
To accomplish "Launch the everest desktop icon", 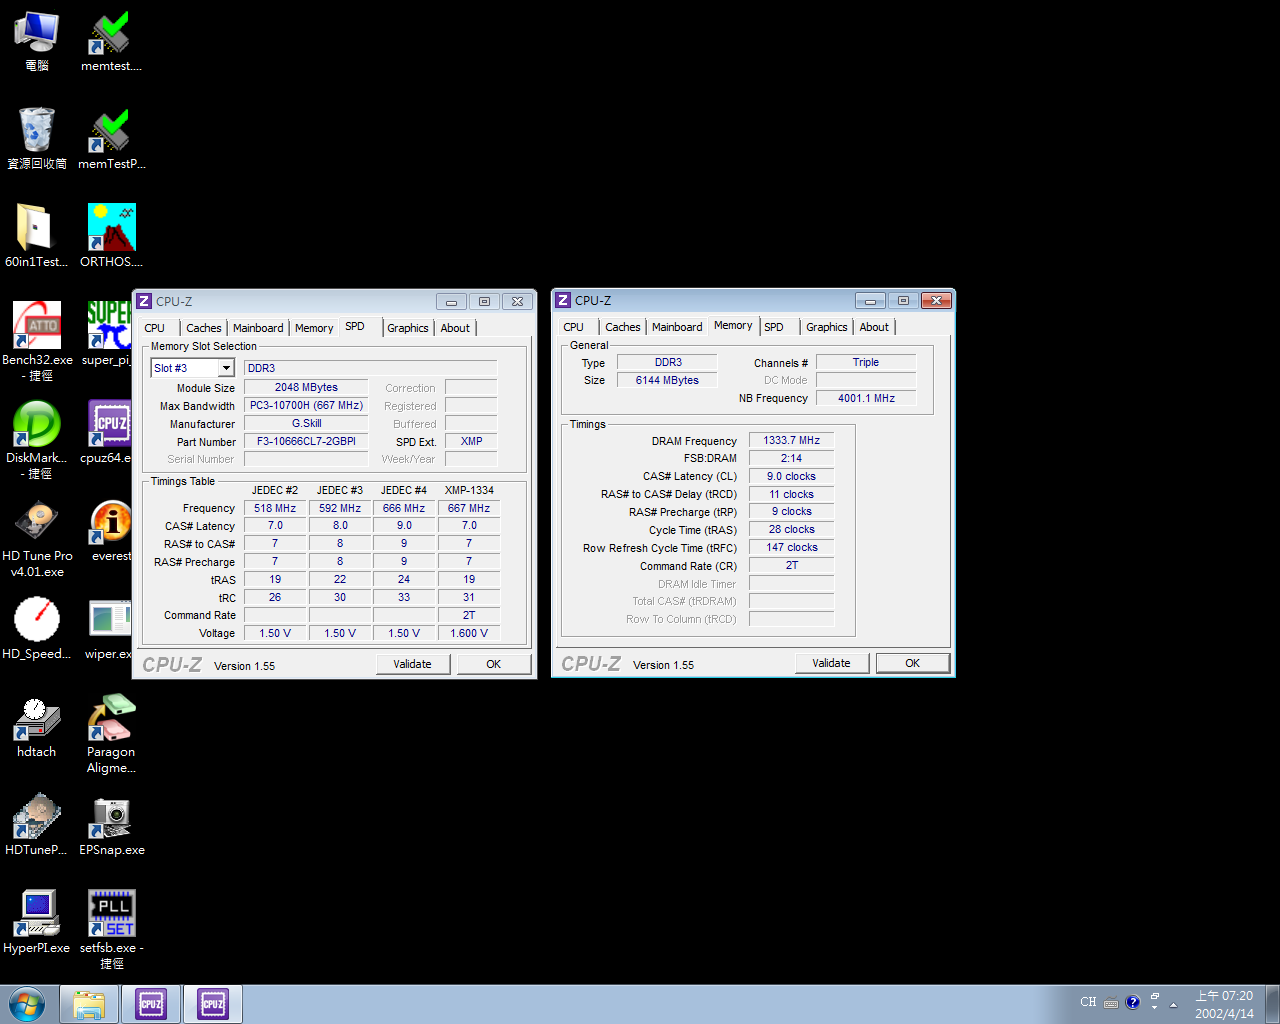I will (x=110, y=530).
